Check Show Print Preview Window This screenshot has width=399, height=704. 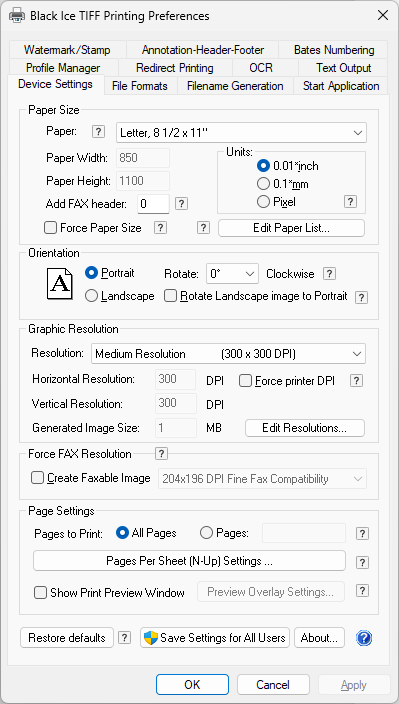(40, 593)
